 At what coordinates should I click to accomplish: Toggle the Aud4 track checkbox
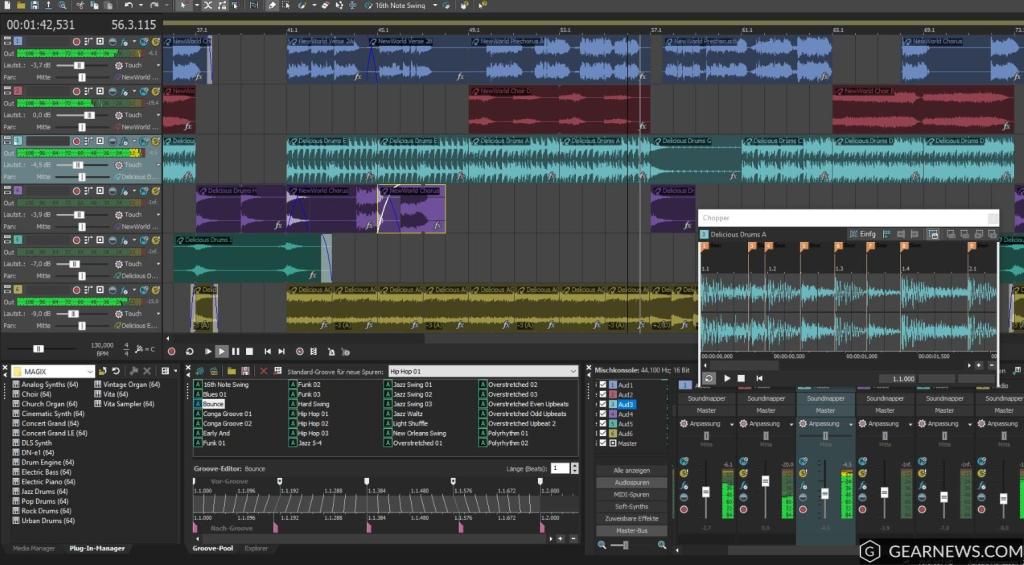pyautogui.click(x=602, y=413)
